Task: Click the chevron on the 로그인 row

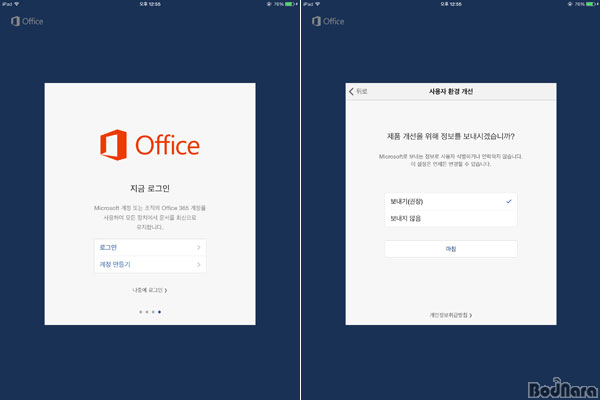Action: (x=199, y=248)
